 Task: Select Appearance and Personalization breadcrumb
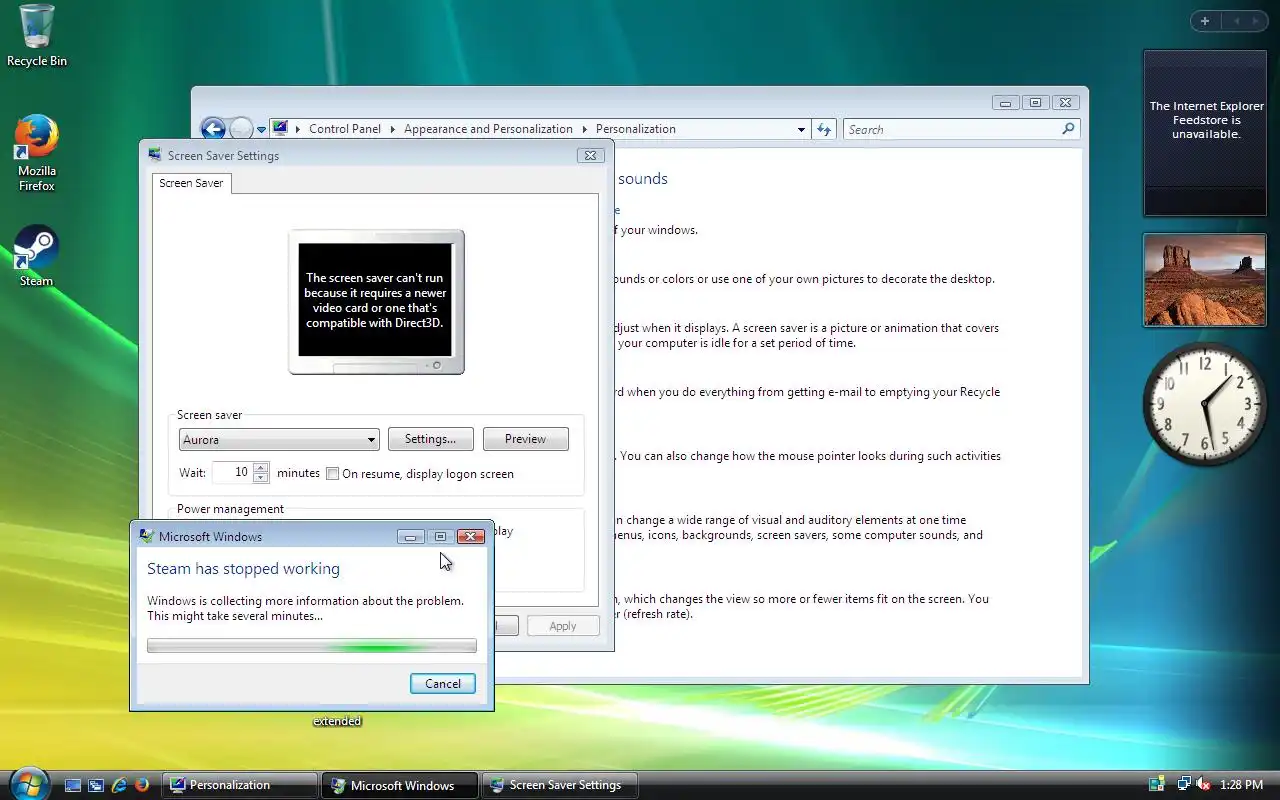pyautogui.click(x=488, y=129)
